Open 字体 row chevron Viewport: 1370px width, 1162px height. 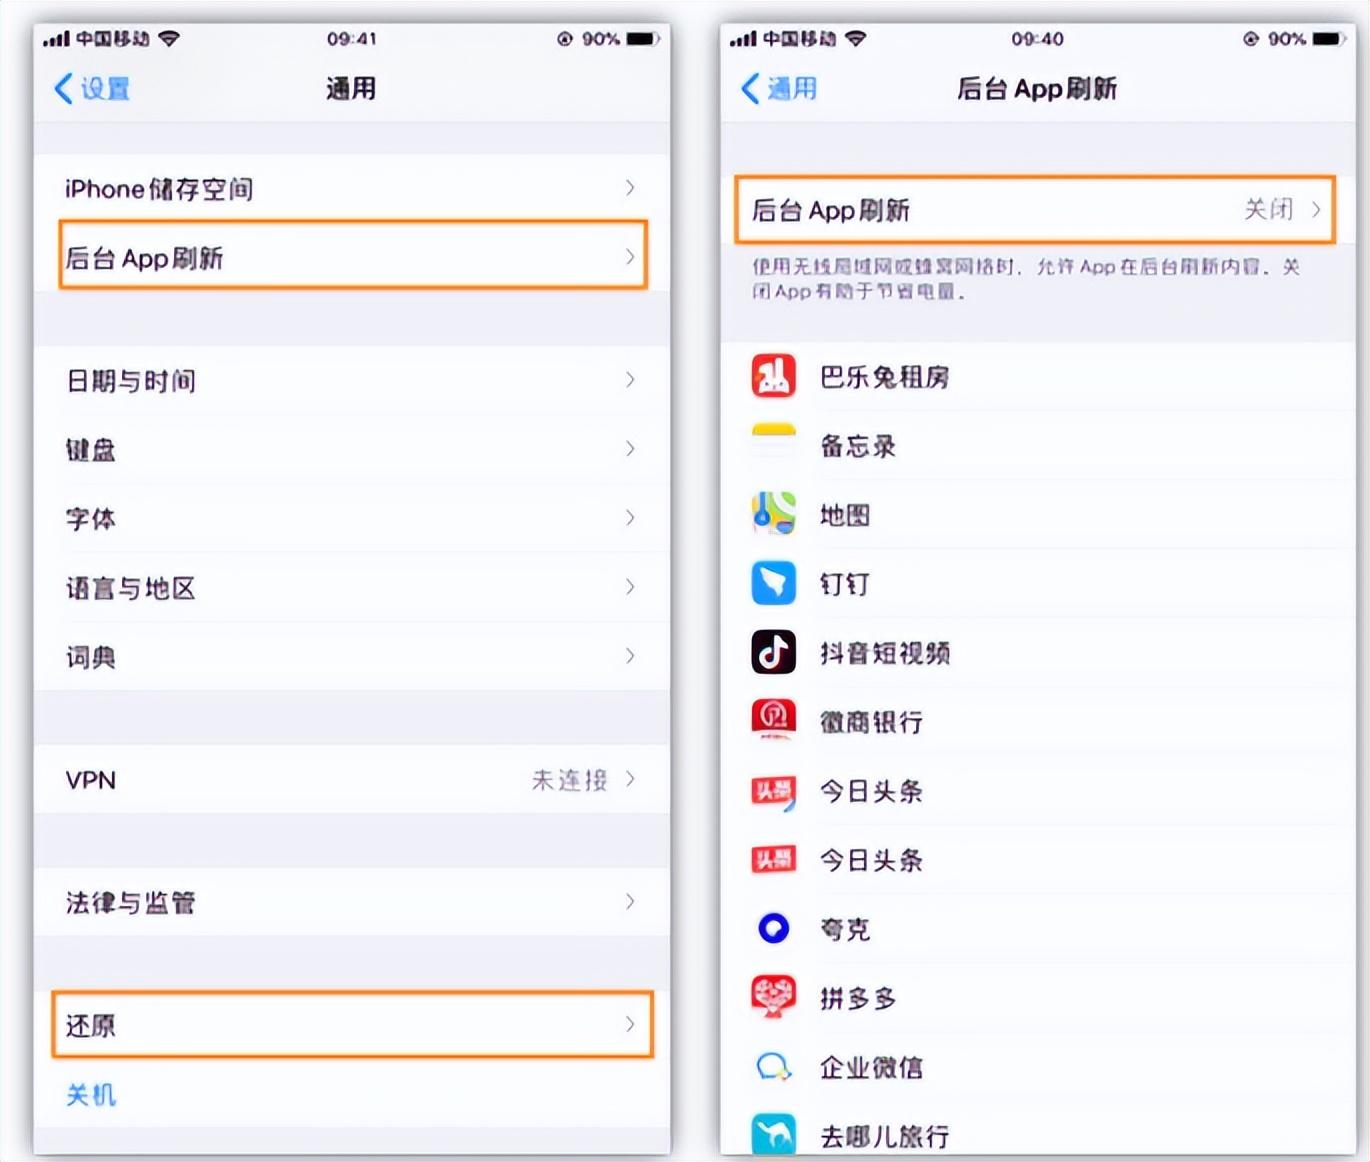click(x=630, y=518)
